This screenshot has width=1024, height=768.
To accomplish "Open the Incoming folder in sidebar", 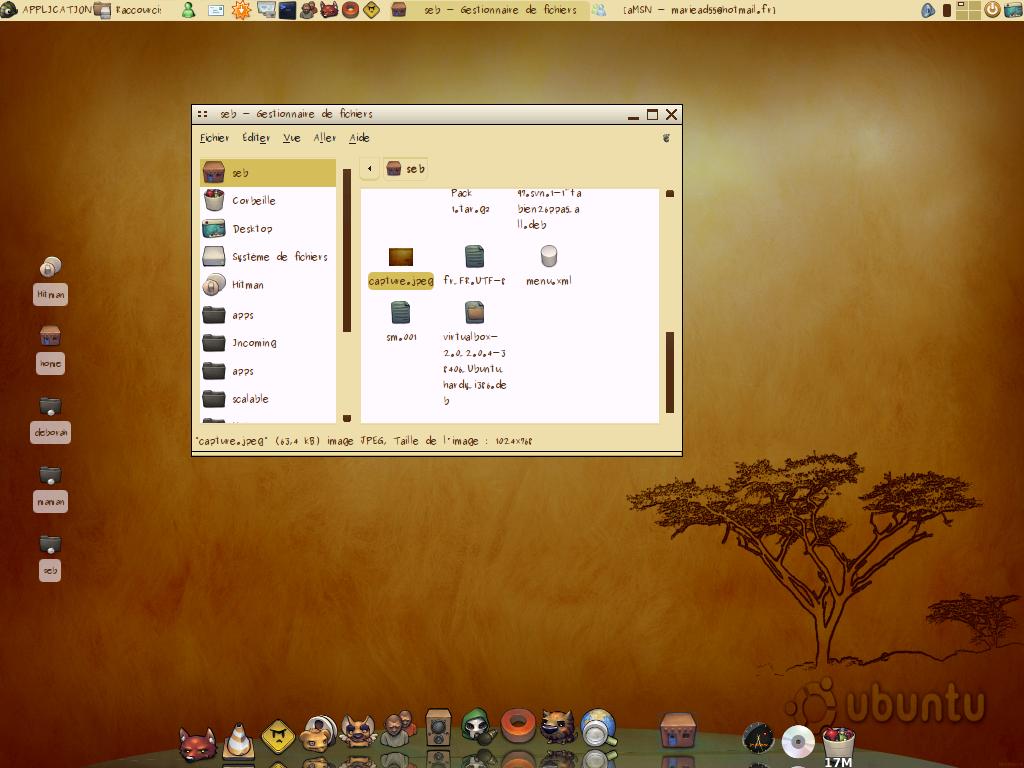I will pos(268,343).
